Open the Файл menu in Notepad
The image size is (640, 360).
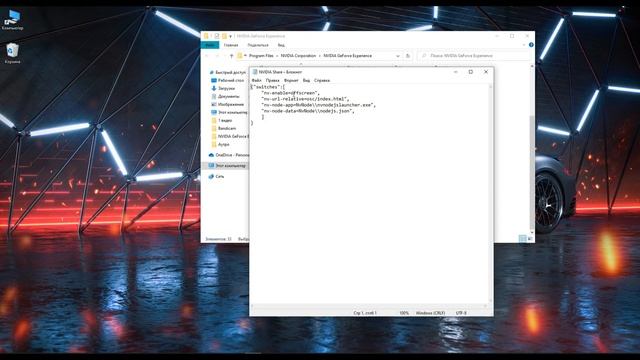coord(256,80)
